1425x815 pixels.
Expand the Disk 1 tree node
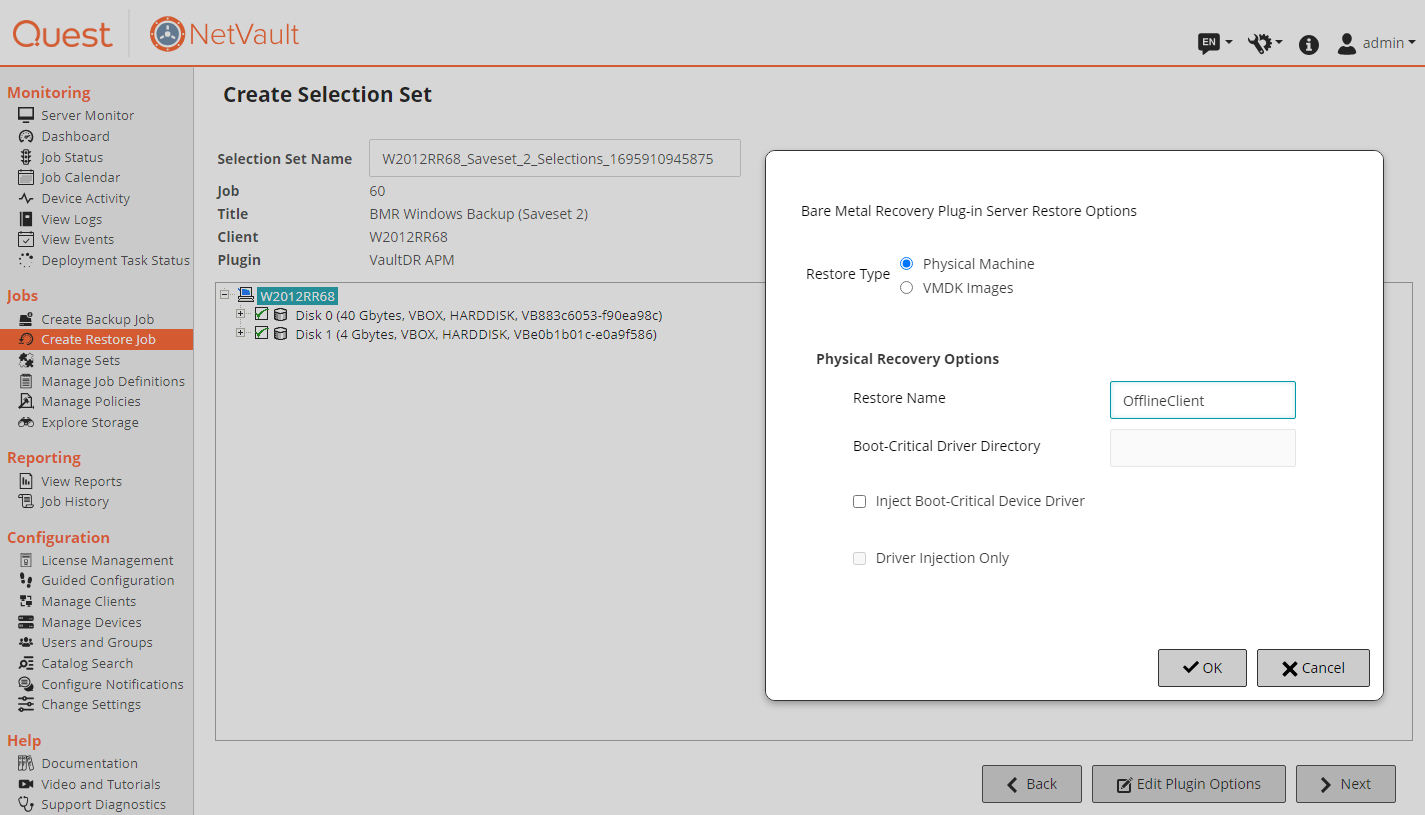pos(240,333)
